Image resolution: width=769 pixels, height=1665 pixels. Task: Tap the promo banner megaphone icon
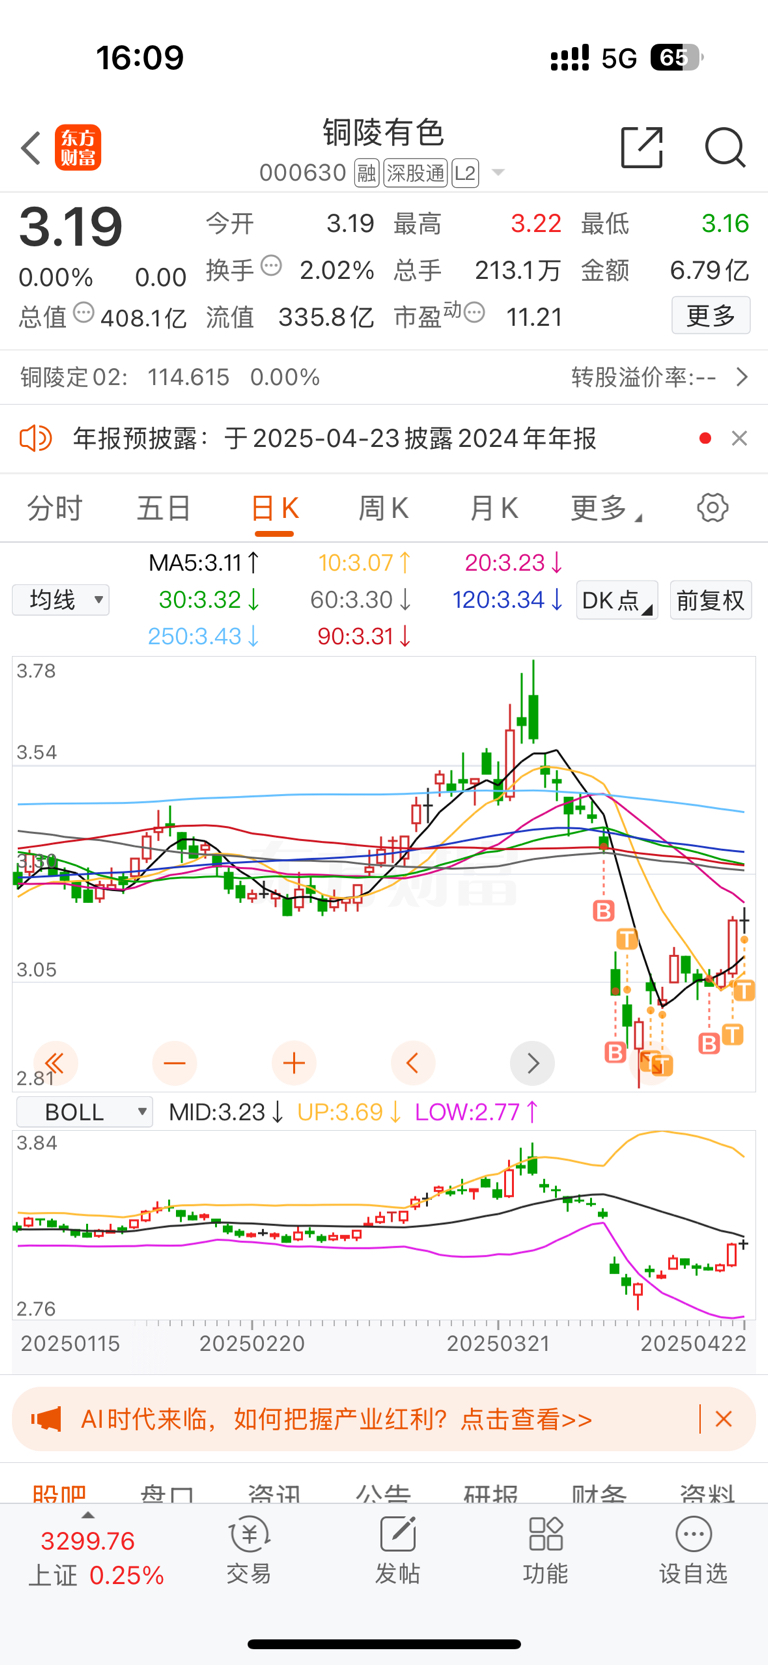46,1419
